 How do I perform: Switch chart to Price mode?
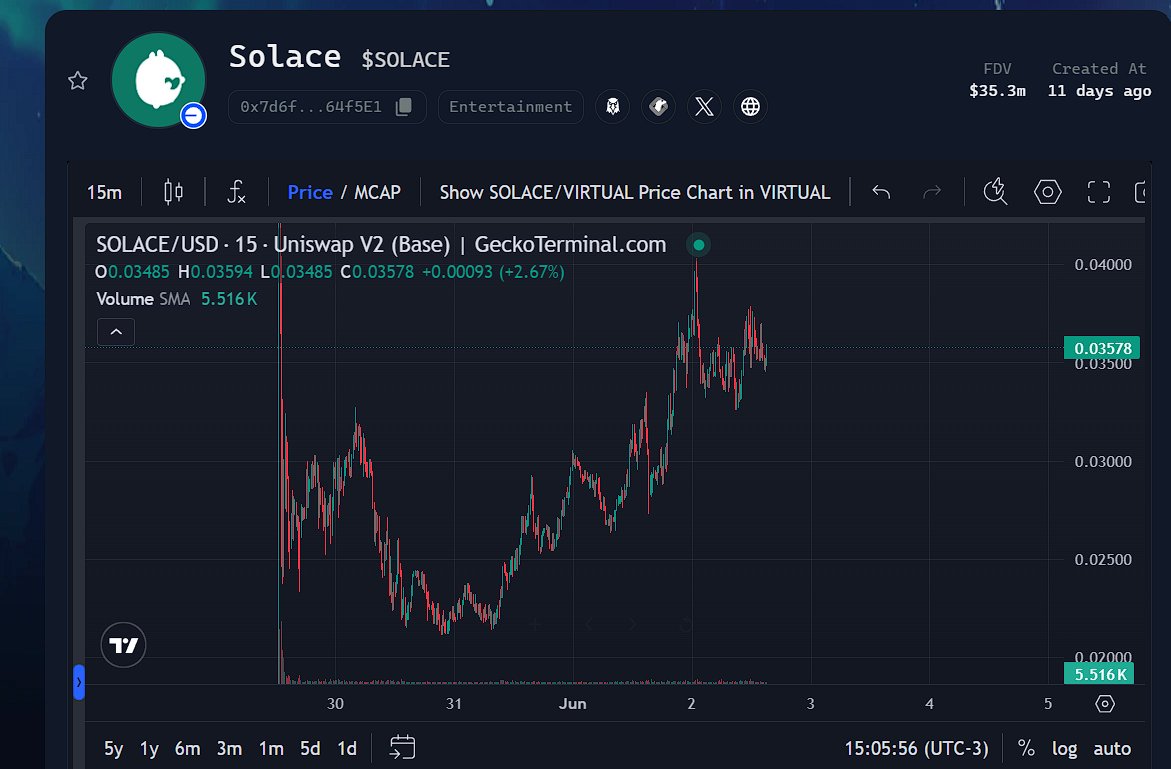(x=310, y=193)
